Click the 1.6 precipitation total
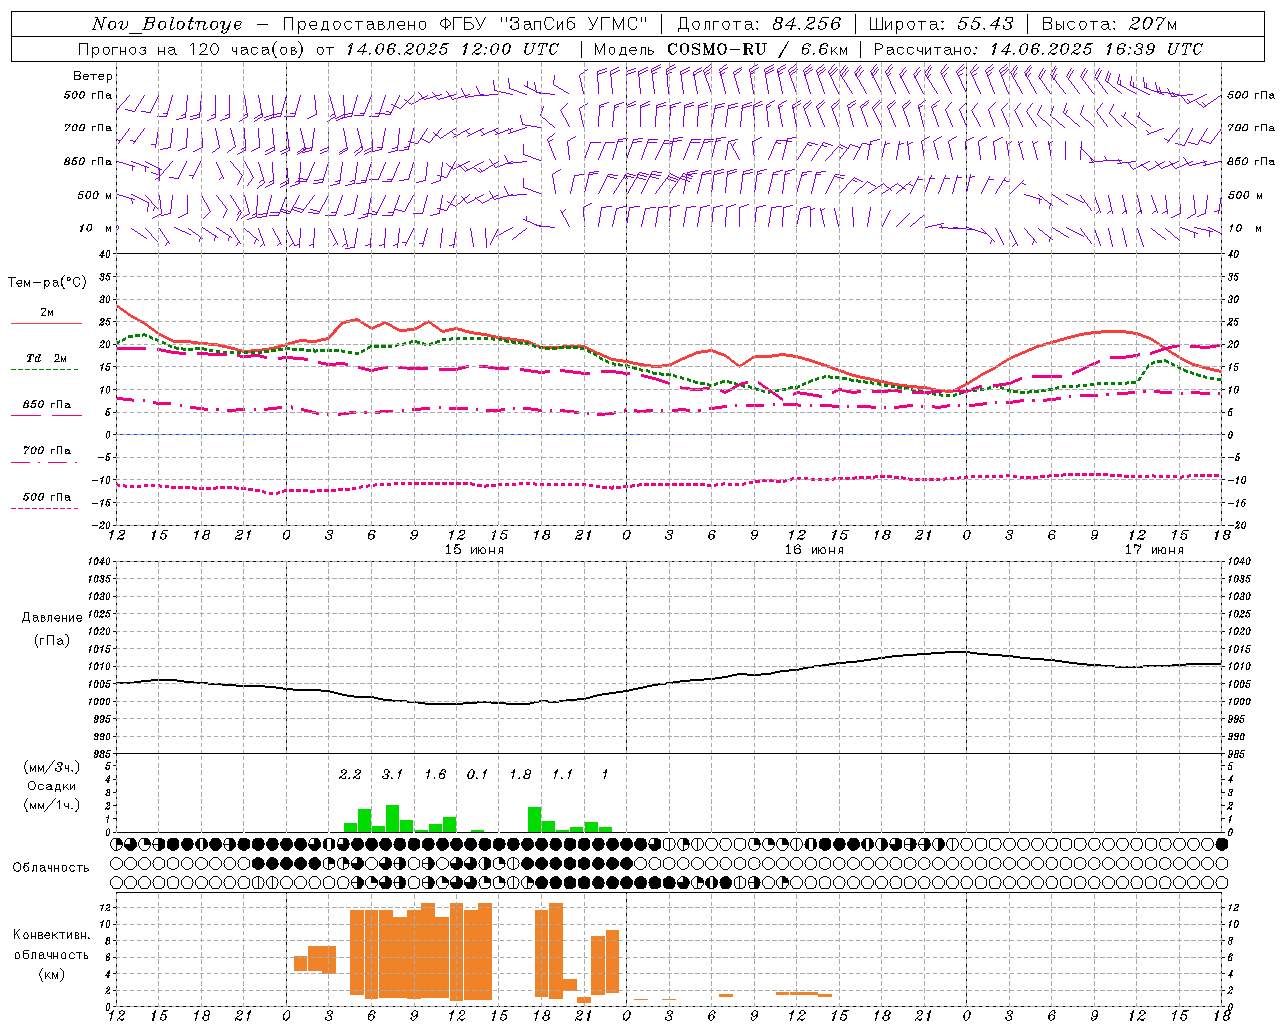 coord(435,774)
